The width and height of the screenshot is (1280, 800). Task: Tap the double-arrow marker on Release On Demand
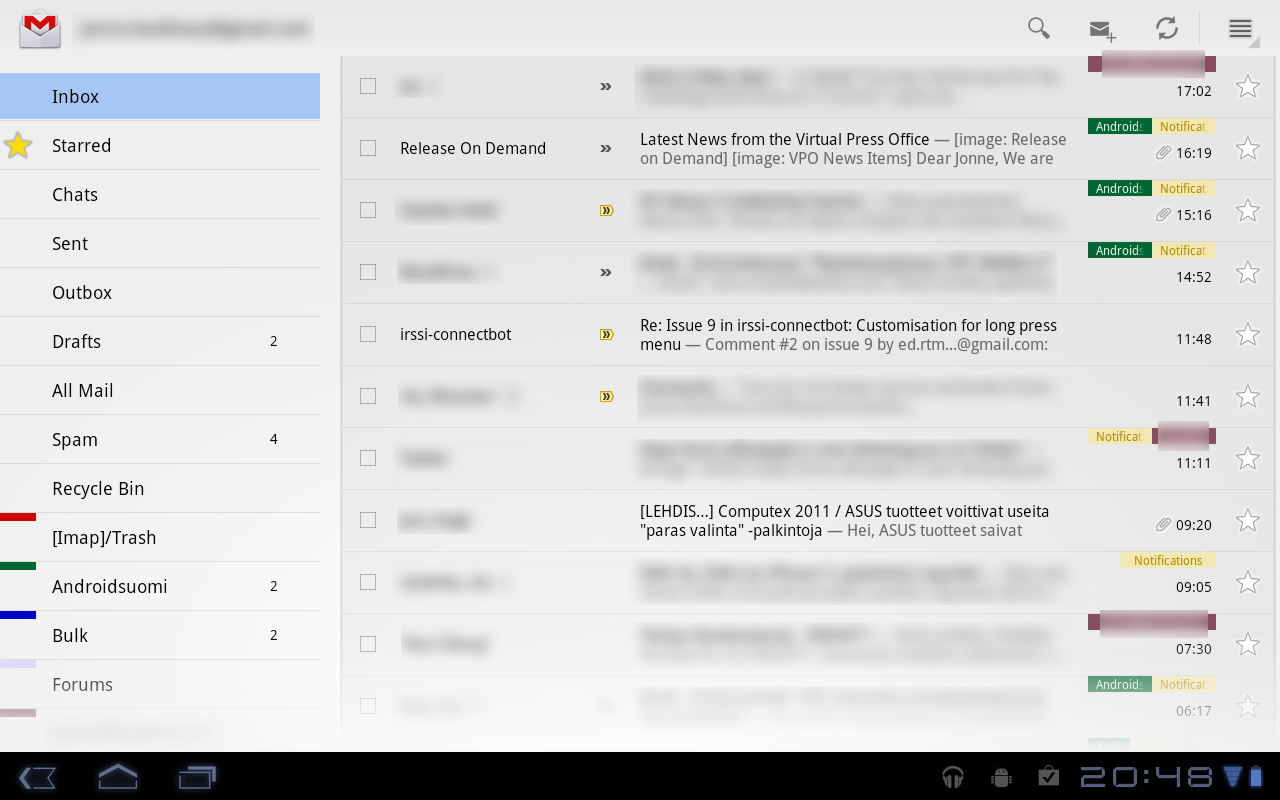click(x=605, y=148)
